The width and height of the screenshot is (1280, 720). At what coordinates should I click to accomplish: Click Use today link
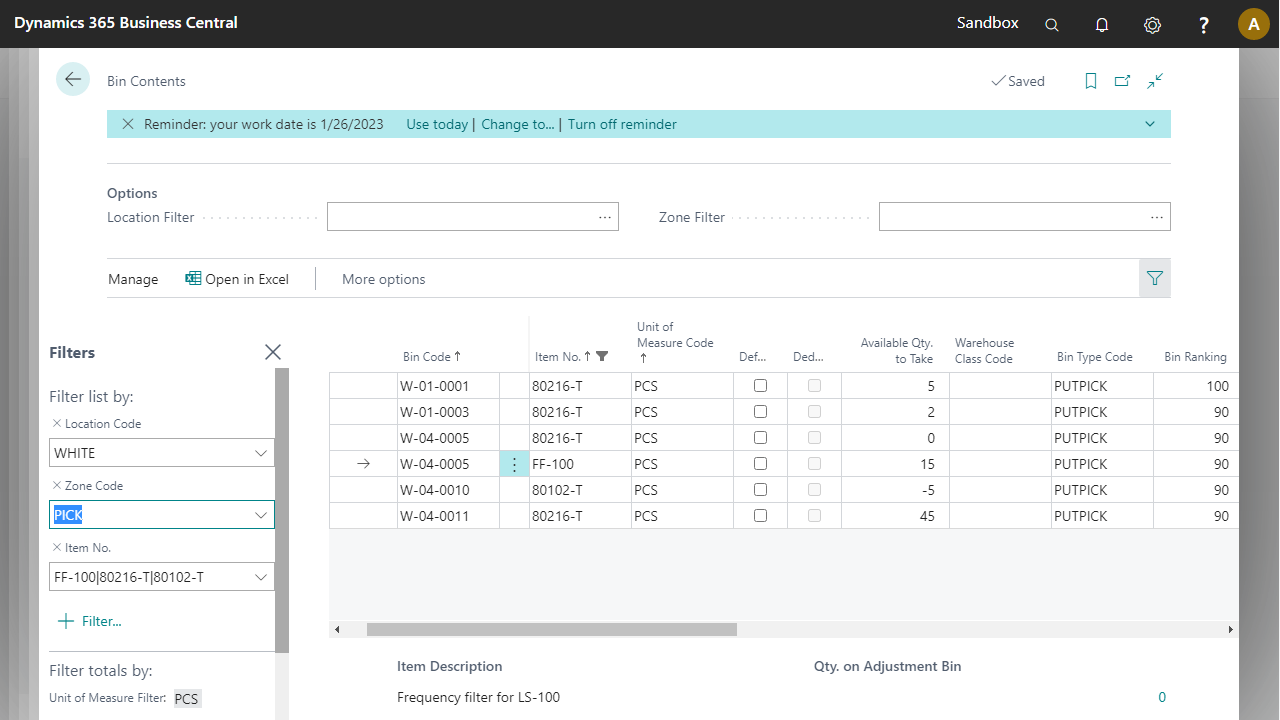(437, 124)
